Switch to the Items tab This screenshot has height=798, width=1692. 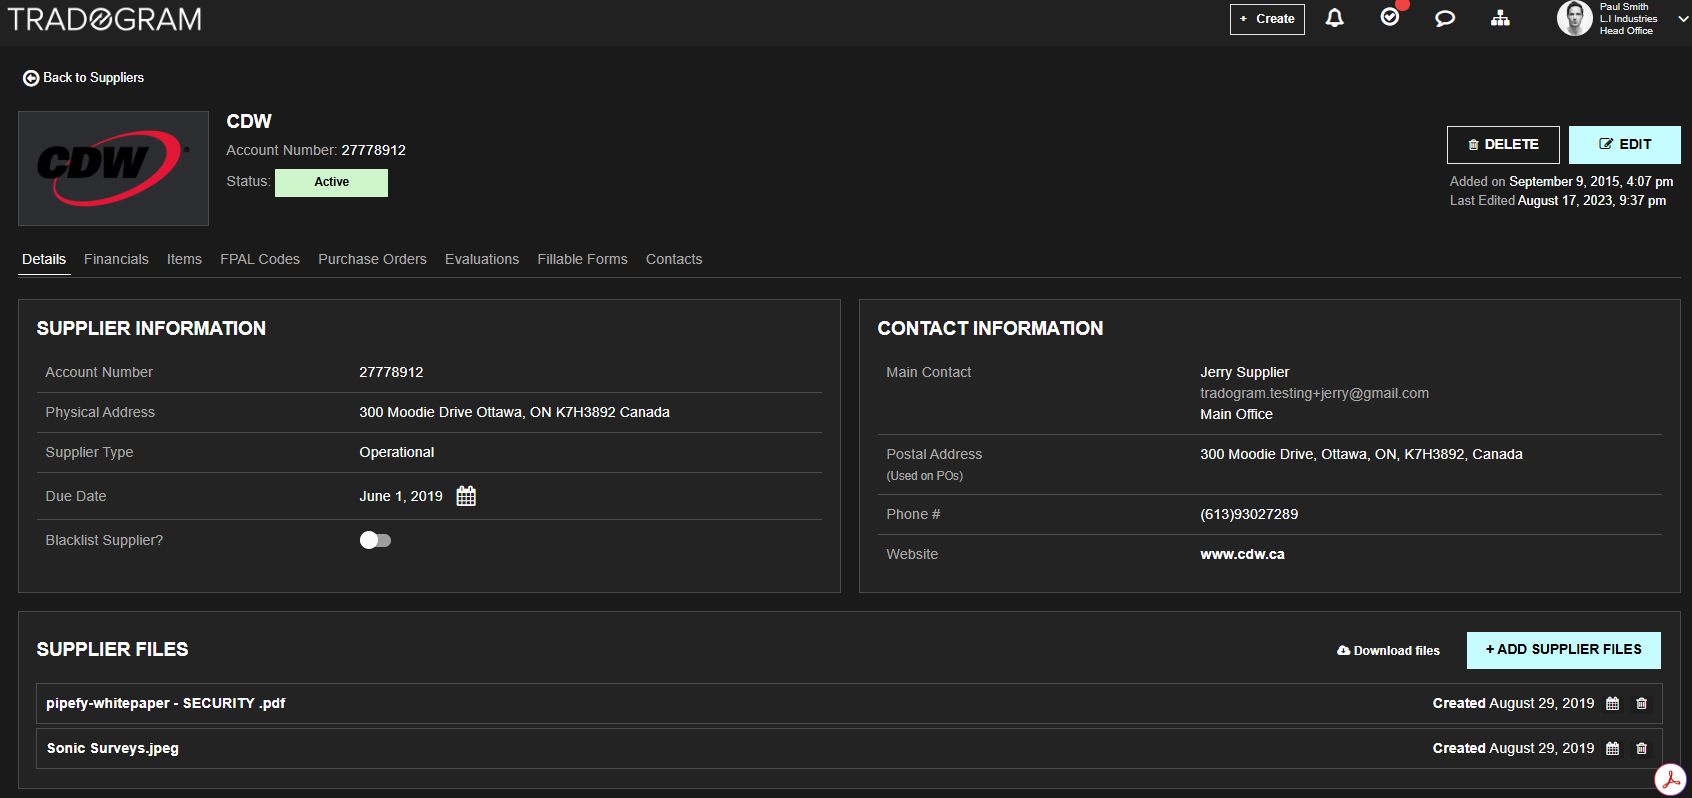click(x=184, y=259)
